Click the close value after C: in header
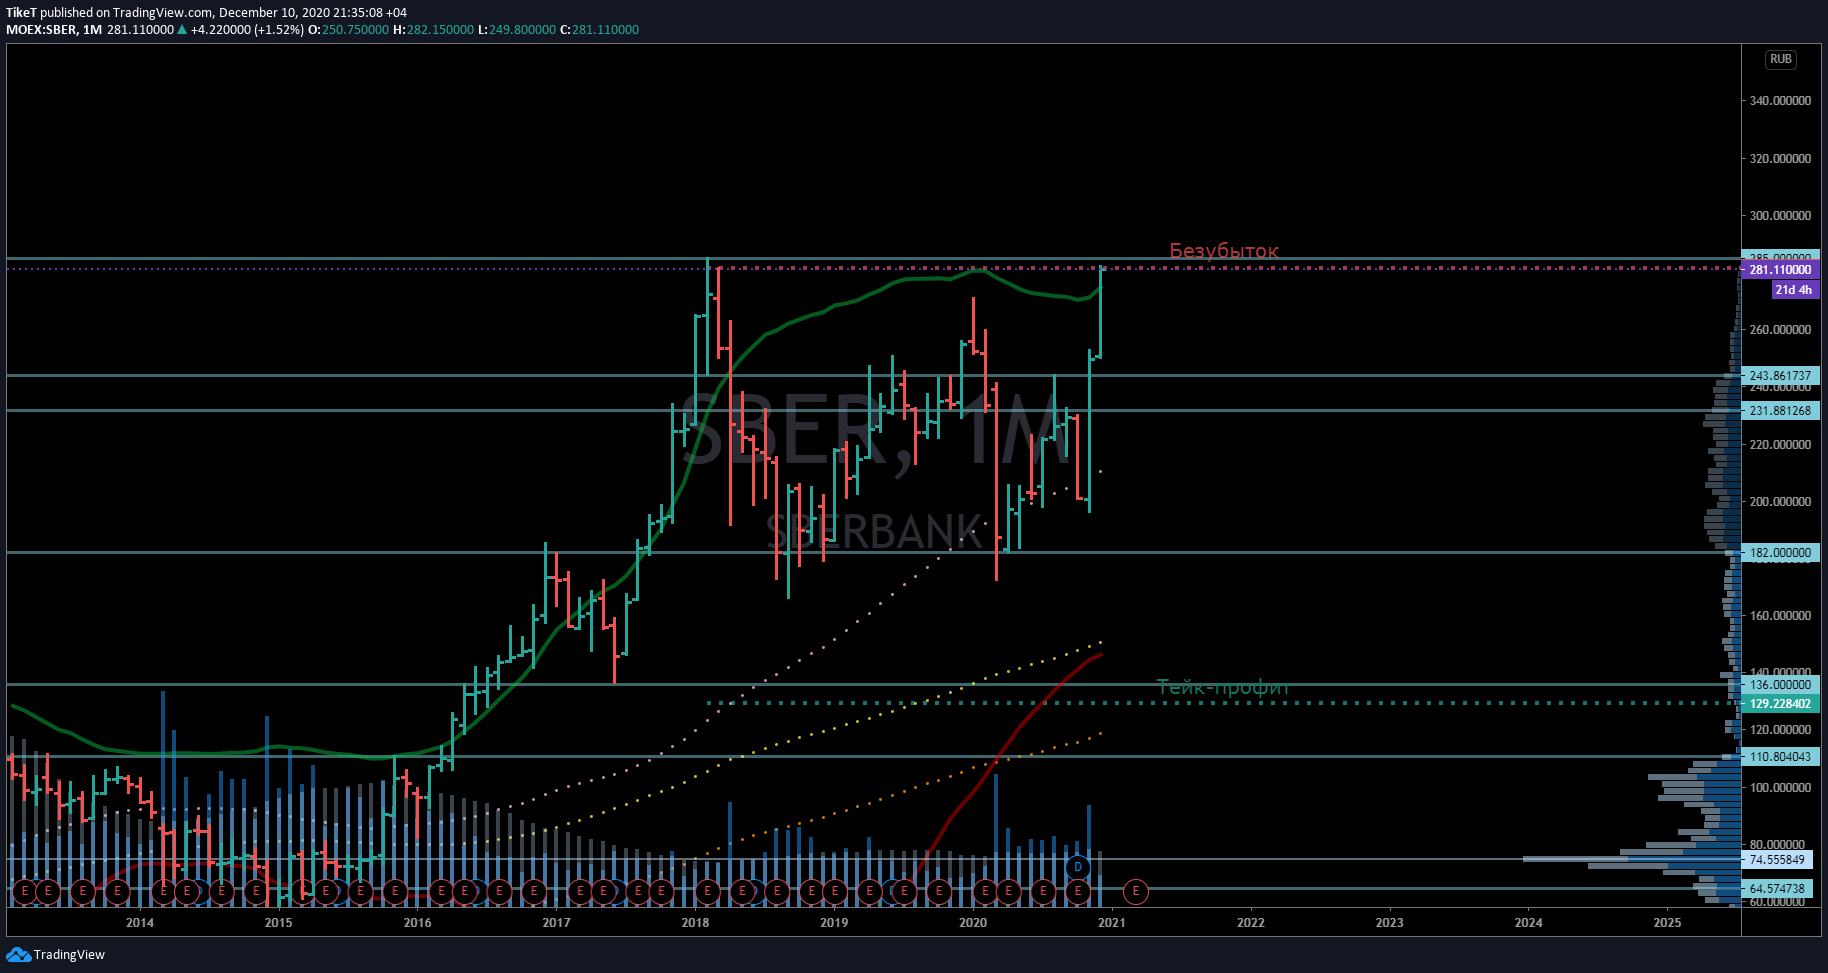This screenshot has width=1828, height=973. coord(606,30)
